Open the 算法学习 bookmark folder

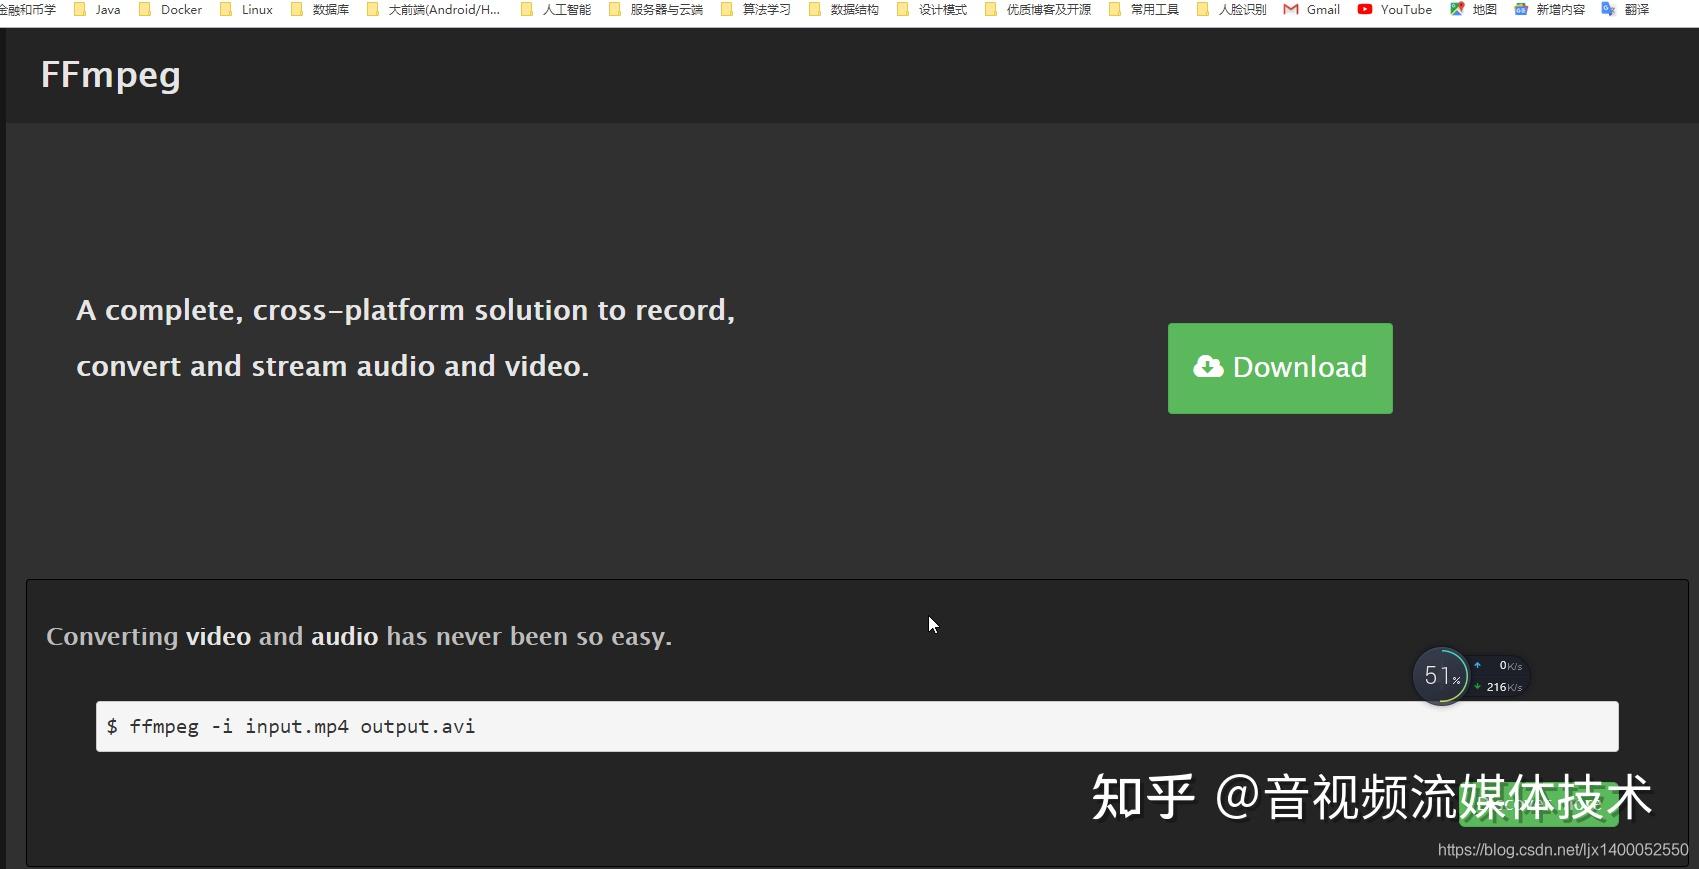756,9
